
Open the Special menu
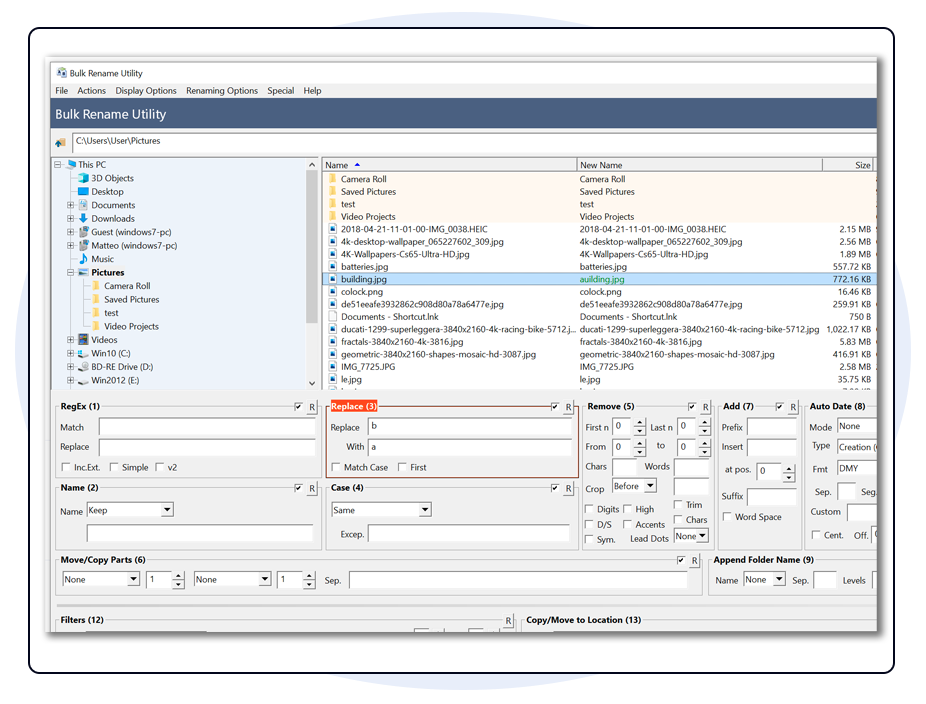[x=281, y=90]
